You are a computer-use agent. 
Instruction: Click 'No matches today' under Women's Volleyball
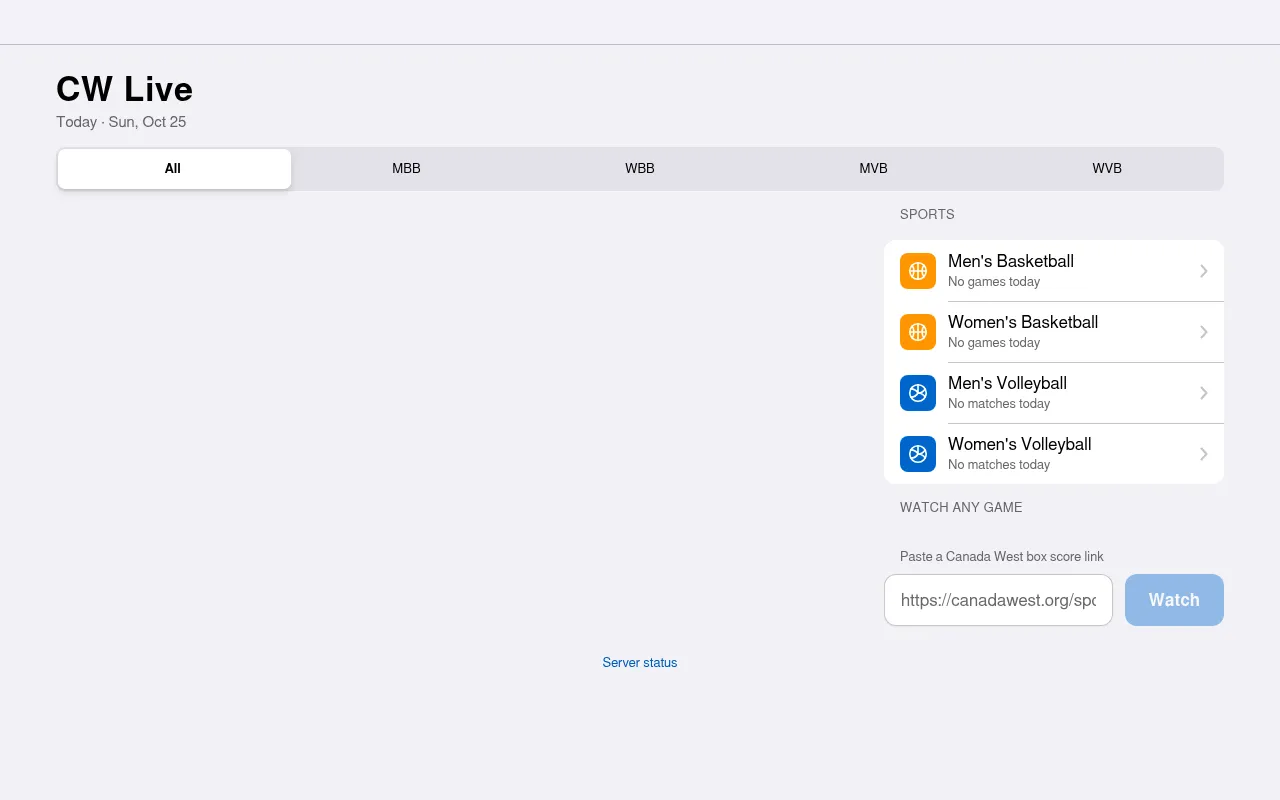999,465
